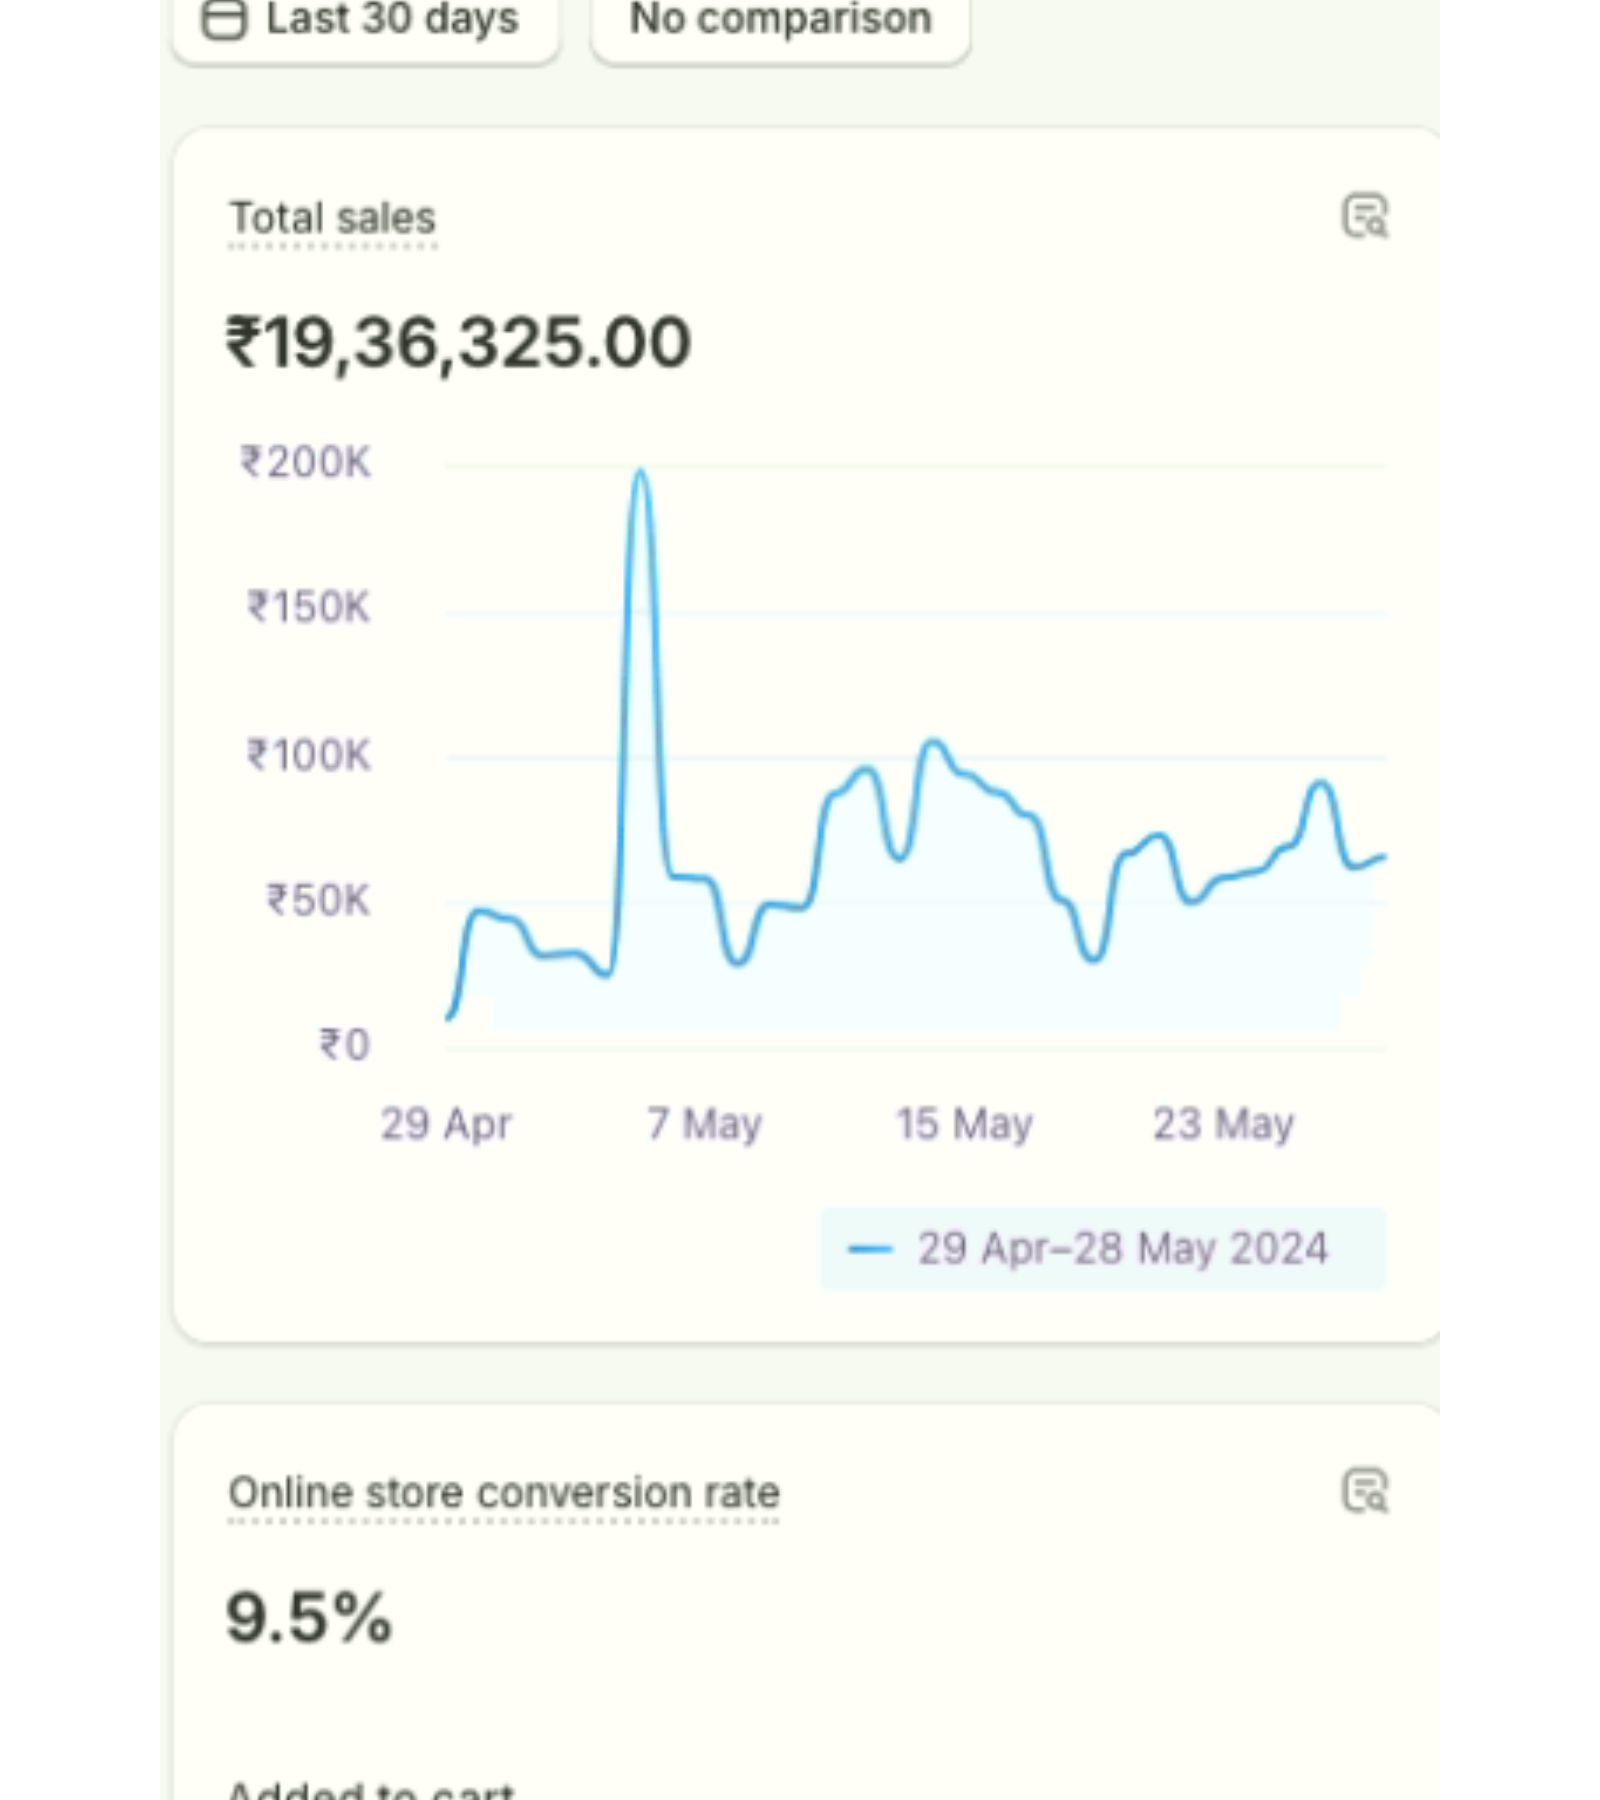Click the 9.5% conversion rate value
The height and width of the screenshot is (1800, 1600).
coord(308,1617)
